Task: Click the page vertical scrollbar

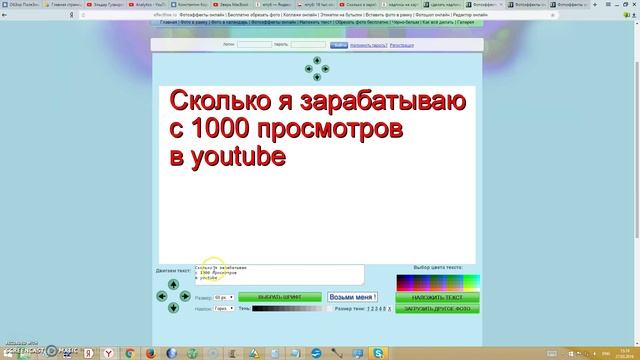Action: (x=637, y=149)
